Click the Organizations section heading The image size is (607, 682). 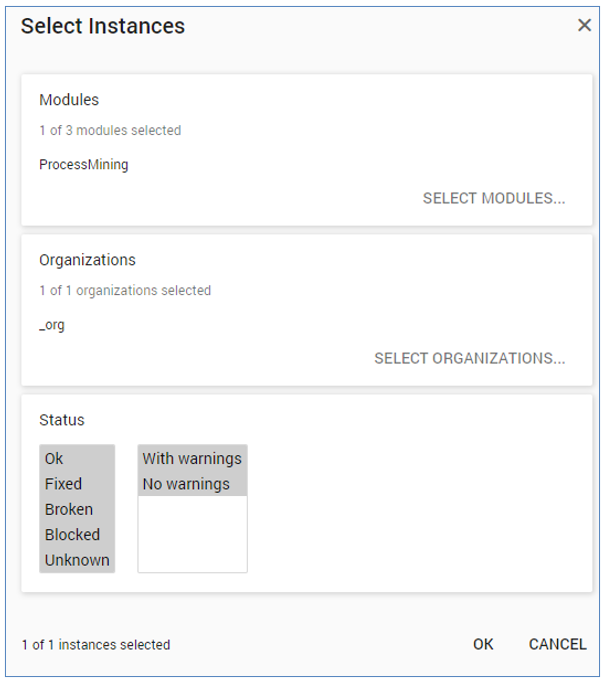click(x=87, y=260)
